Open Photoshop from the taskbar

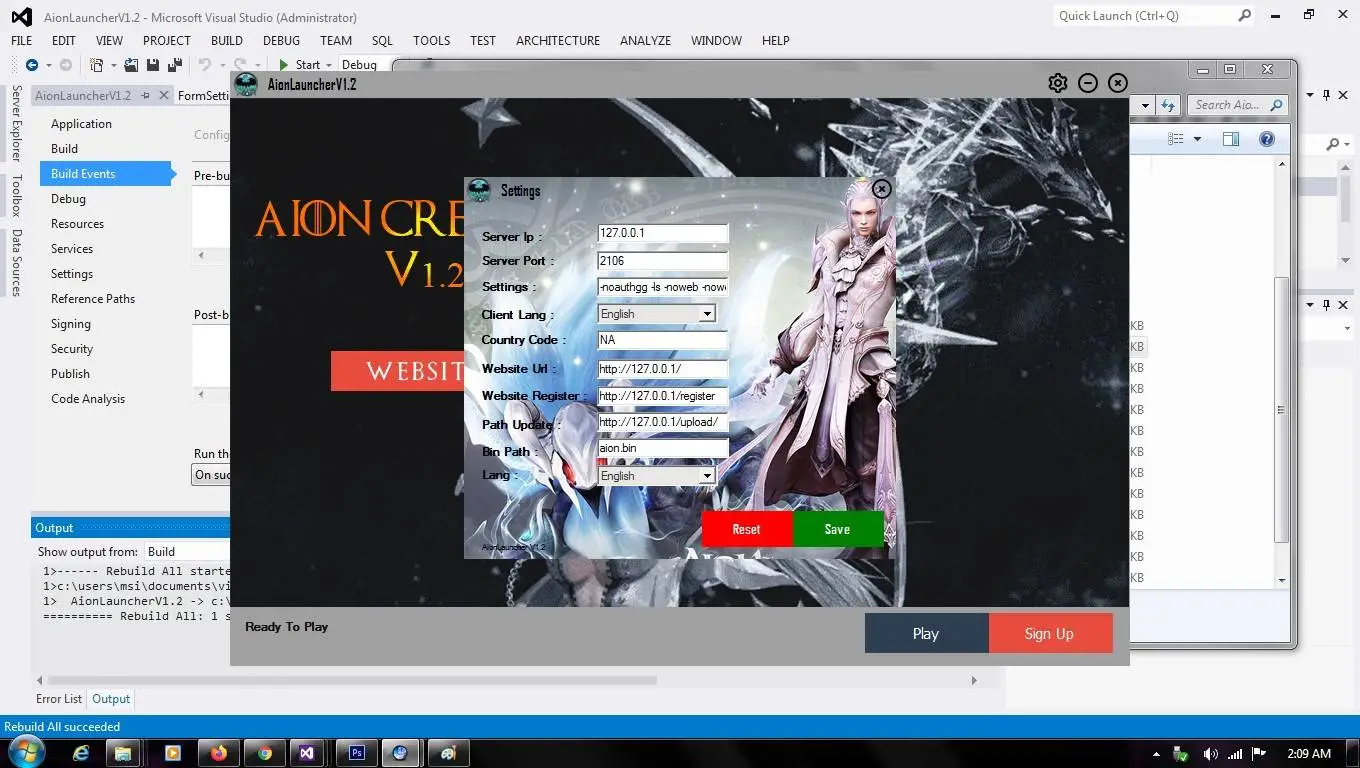355,753
